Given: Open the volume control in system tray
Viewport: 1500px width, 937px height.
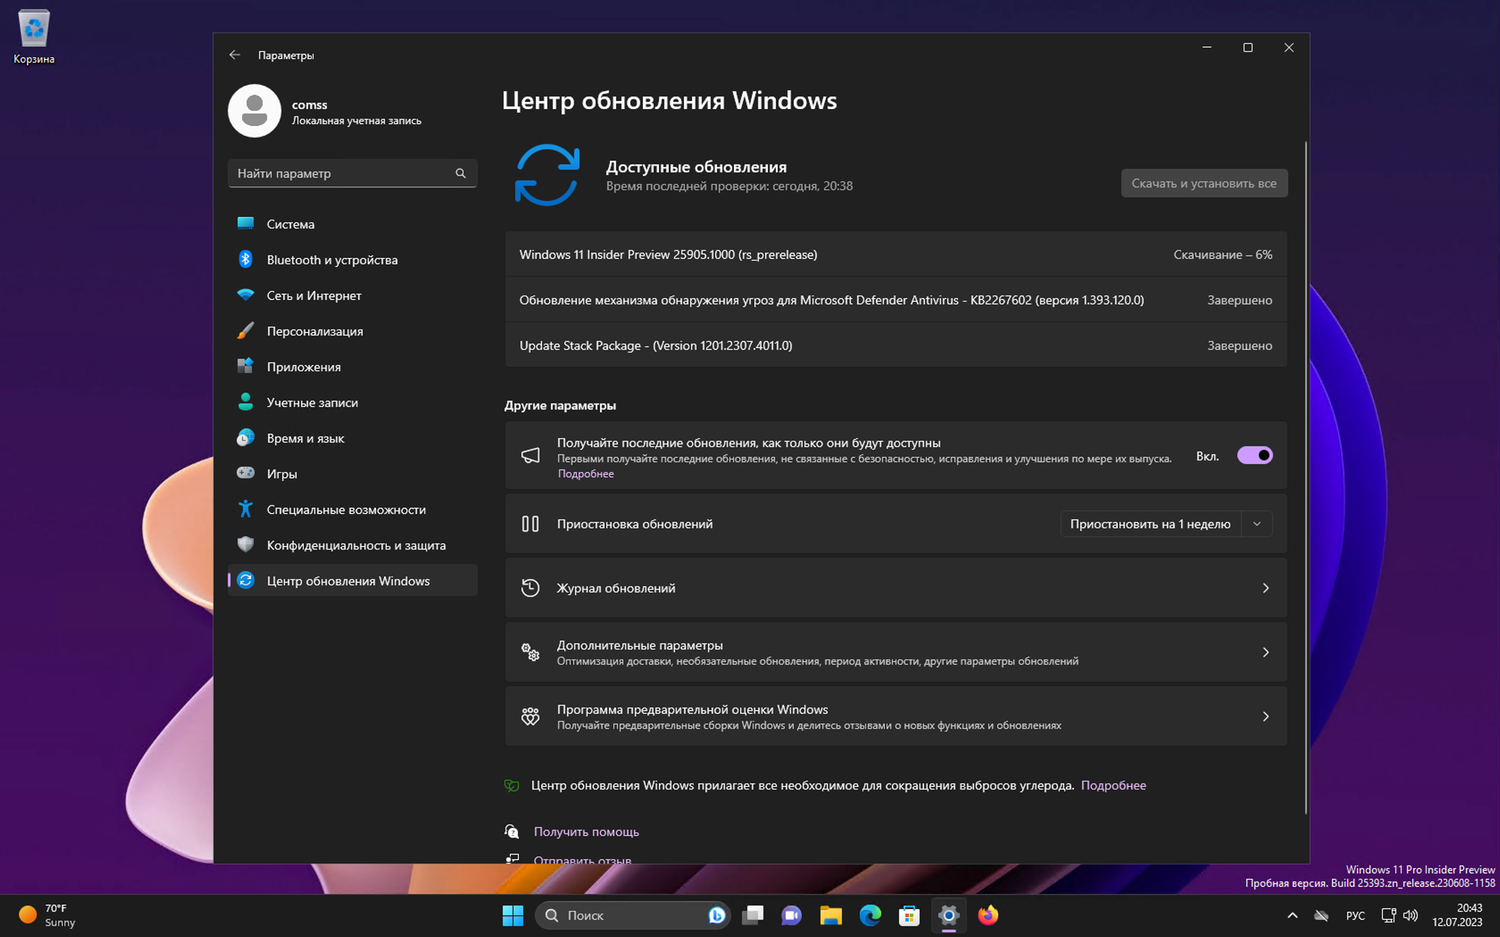Looking at the screenshot, I should coord(1410,915).
